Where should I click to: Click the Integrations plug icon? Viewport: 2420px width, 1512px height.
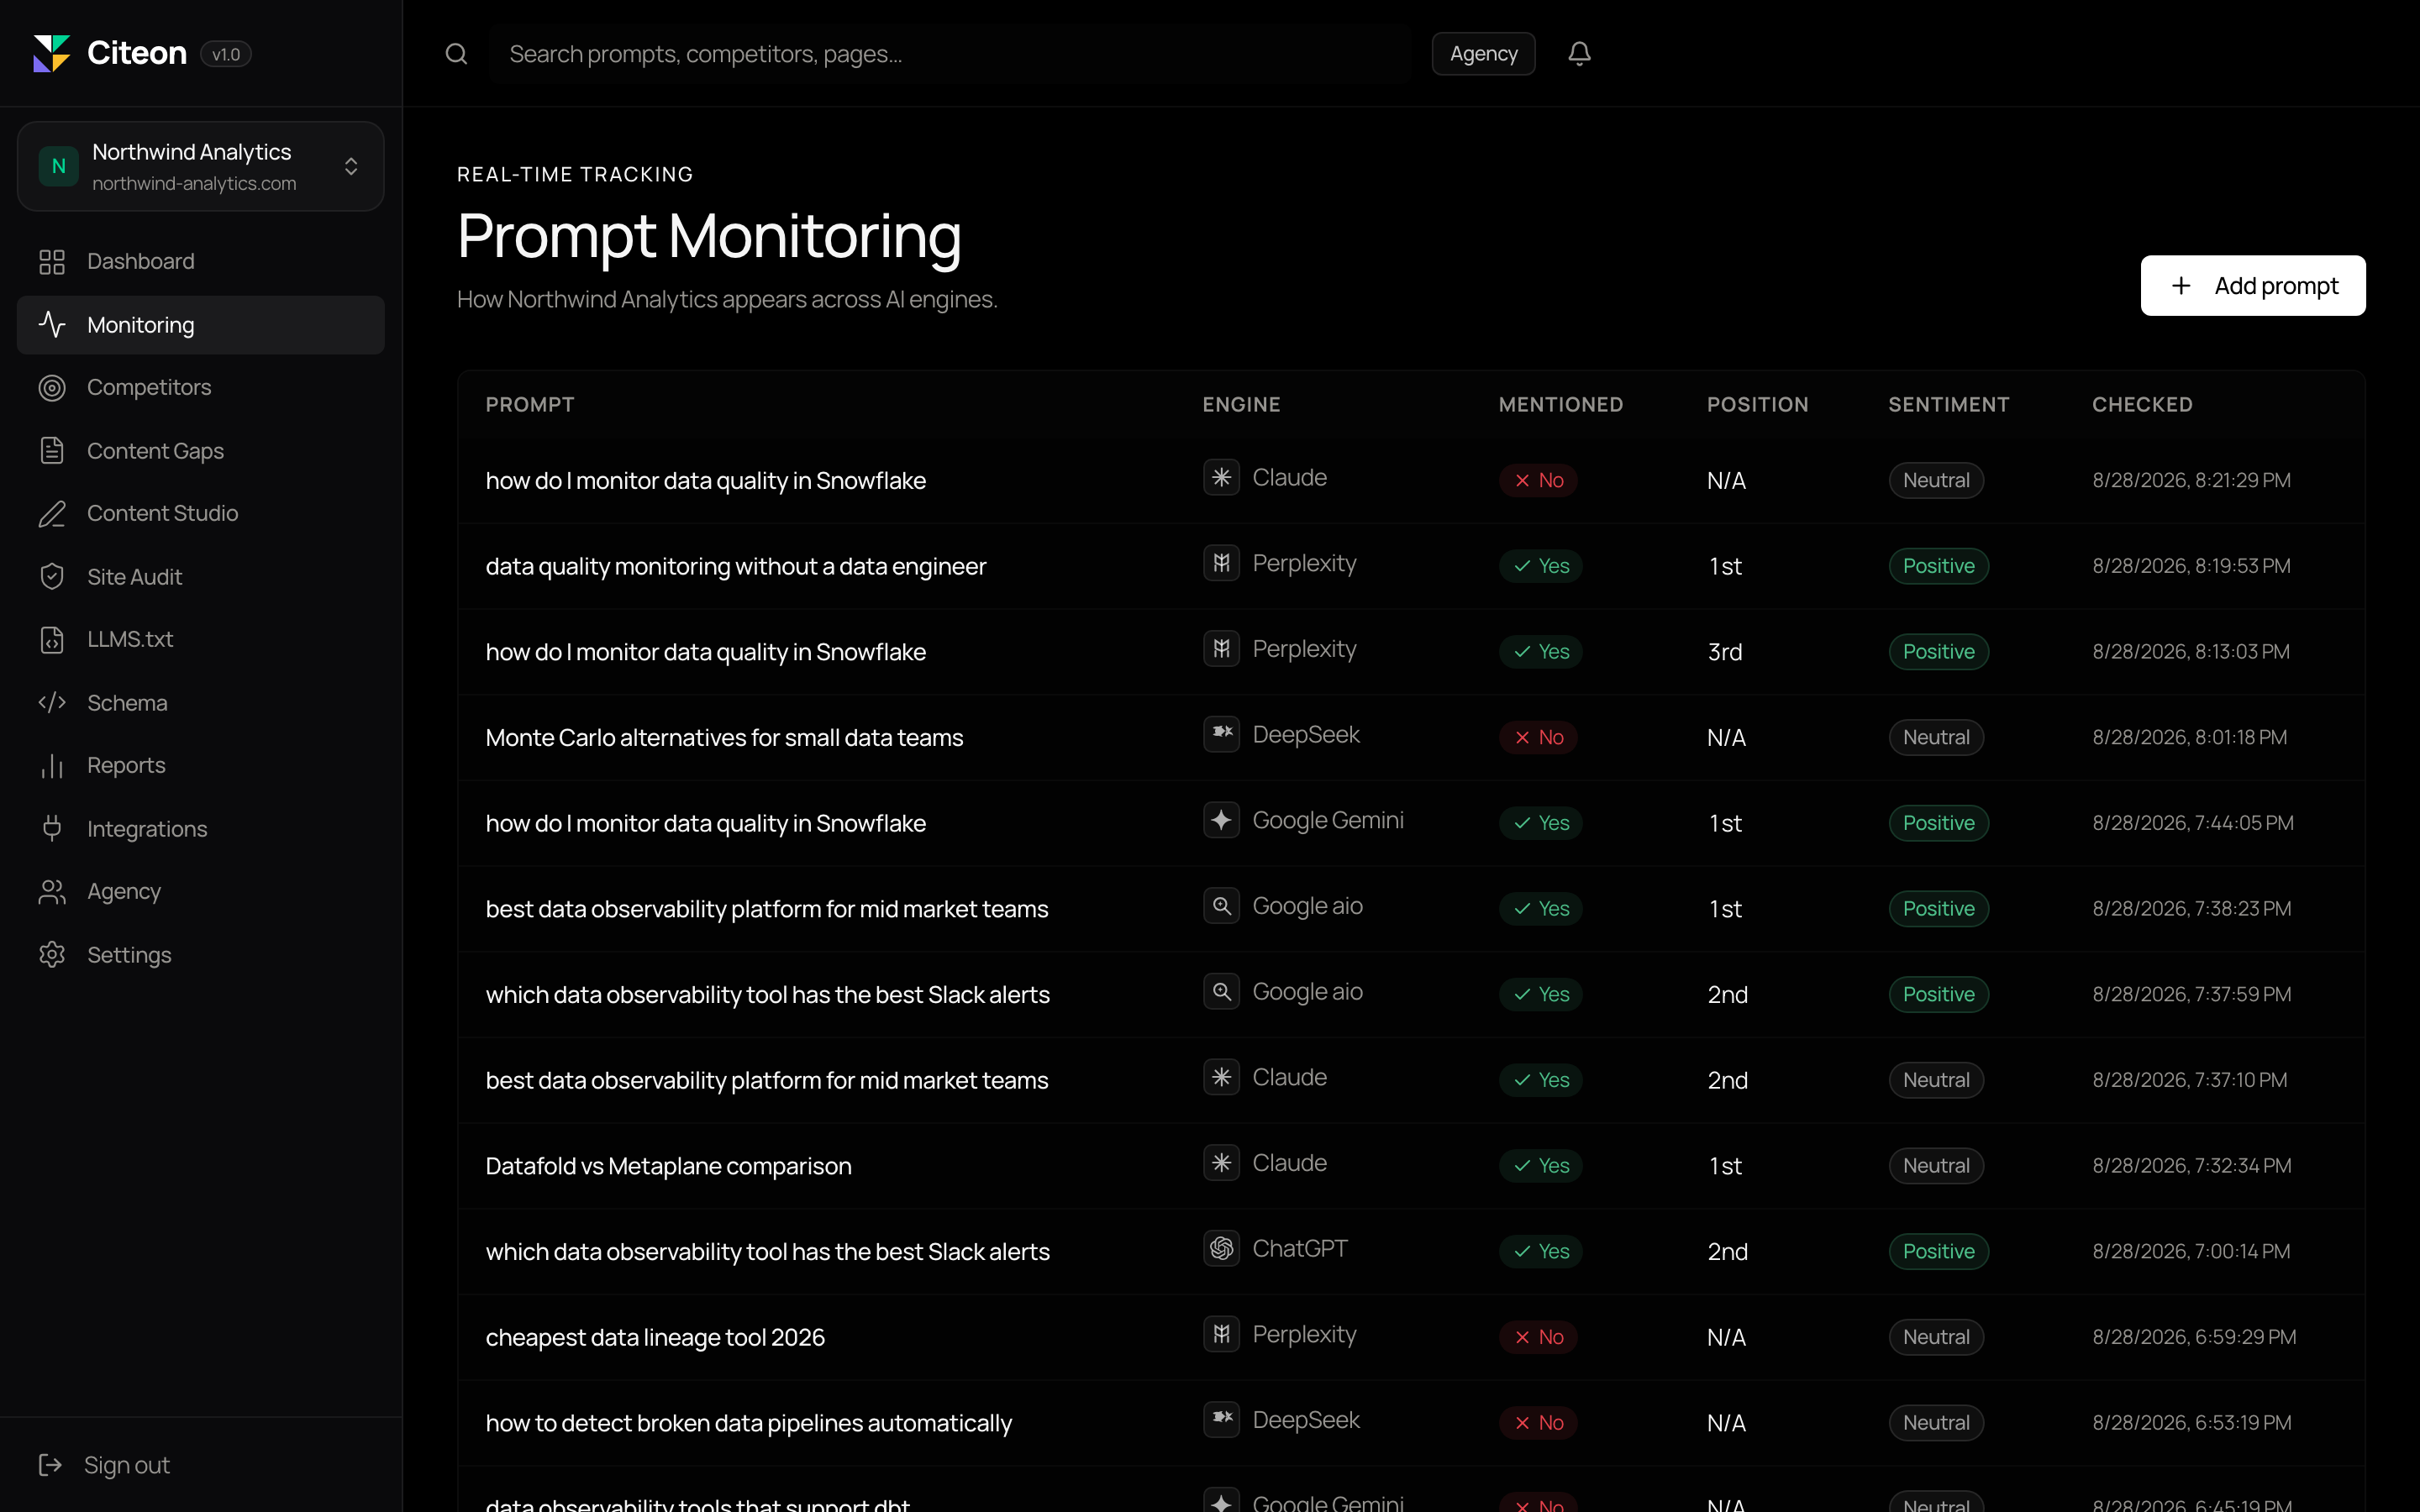click(x=52, y=829)
